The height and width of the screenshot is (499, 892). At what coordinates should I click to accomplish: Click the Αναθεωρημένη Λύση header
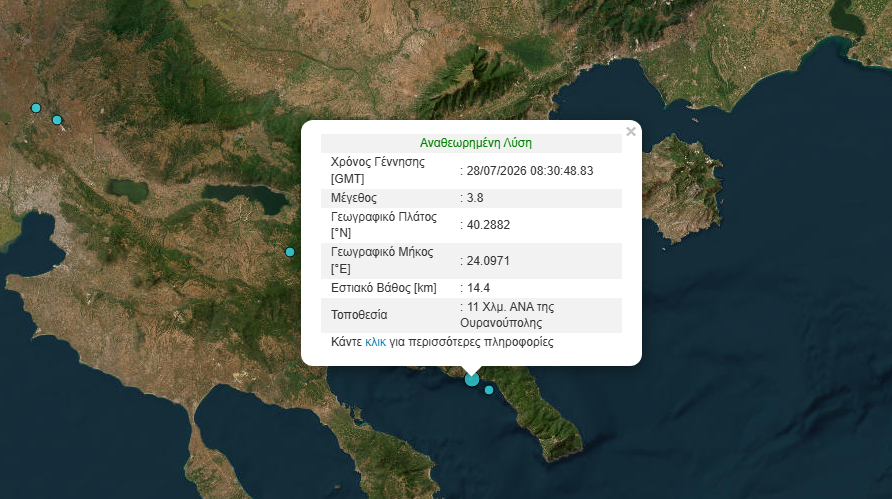click(x=476, y=143)
